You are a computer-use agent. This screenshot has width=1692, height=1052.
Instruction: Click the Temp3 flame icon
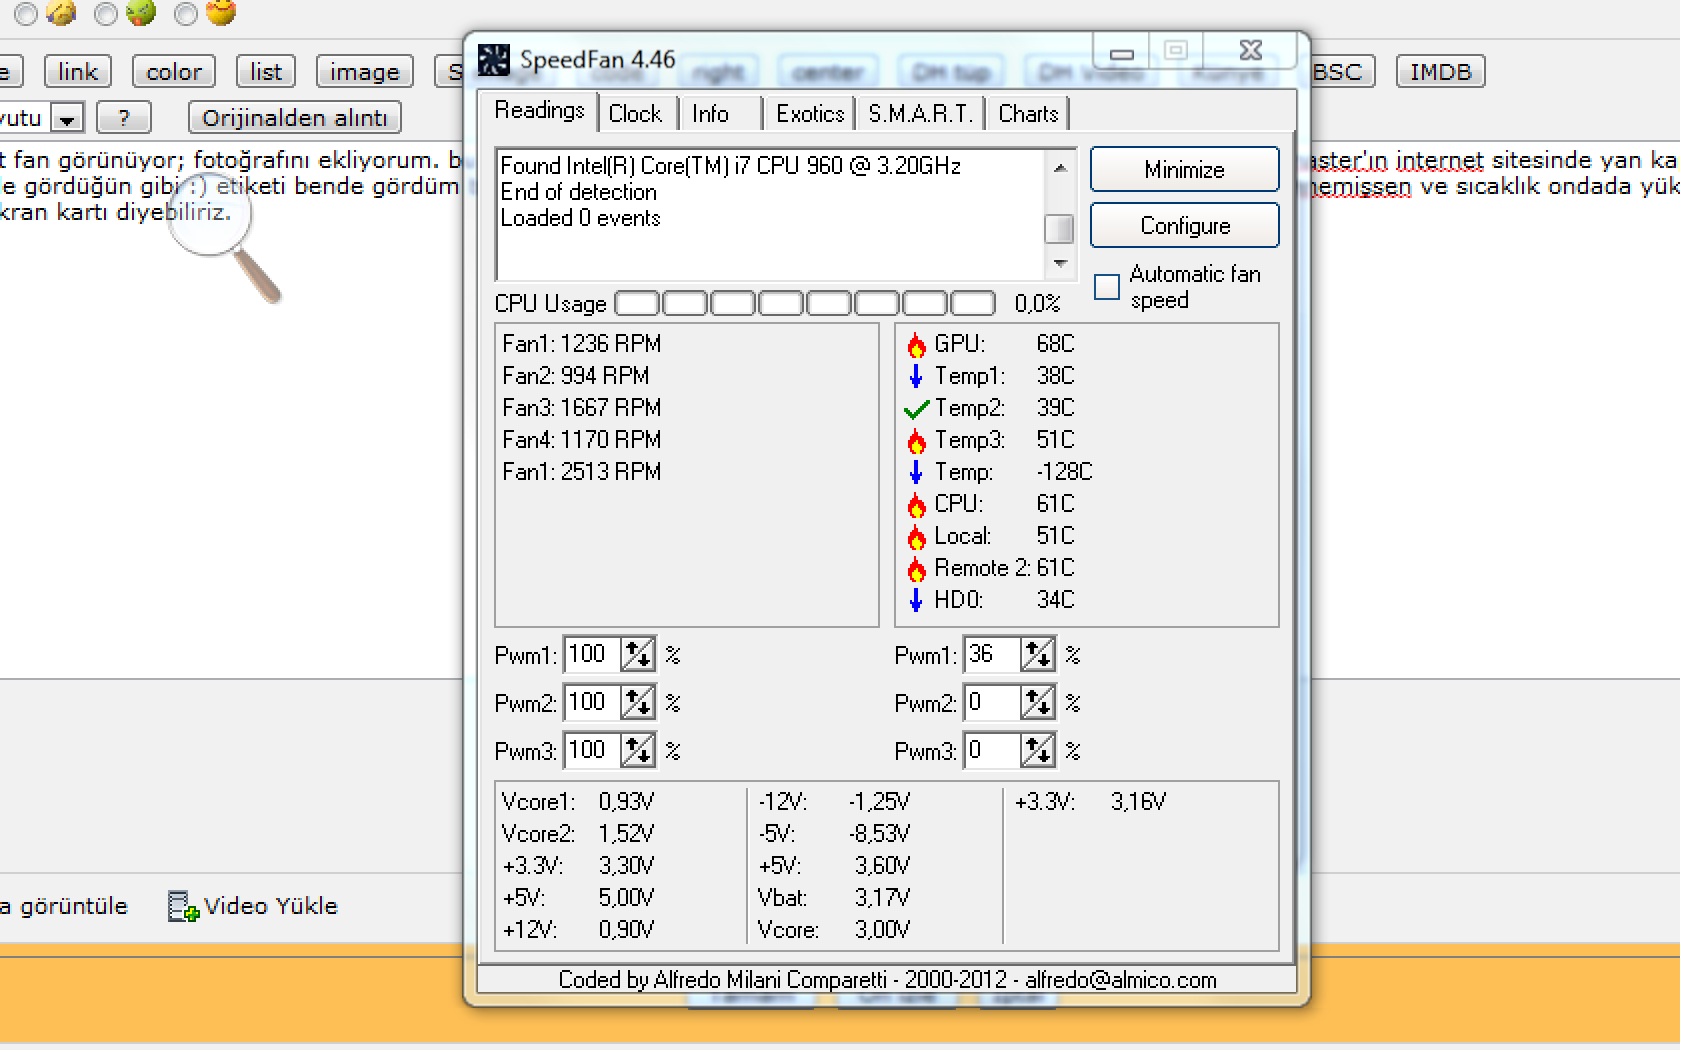[916, 441]
